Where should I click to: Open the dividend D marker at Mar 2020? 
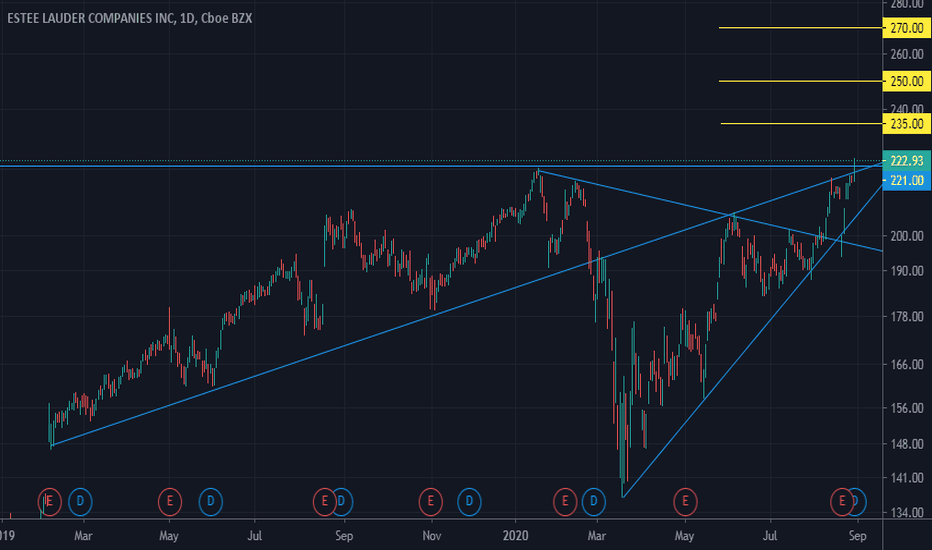[x=593, y=502]
